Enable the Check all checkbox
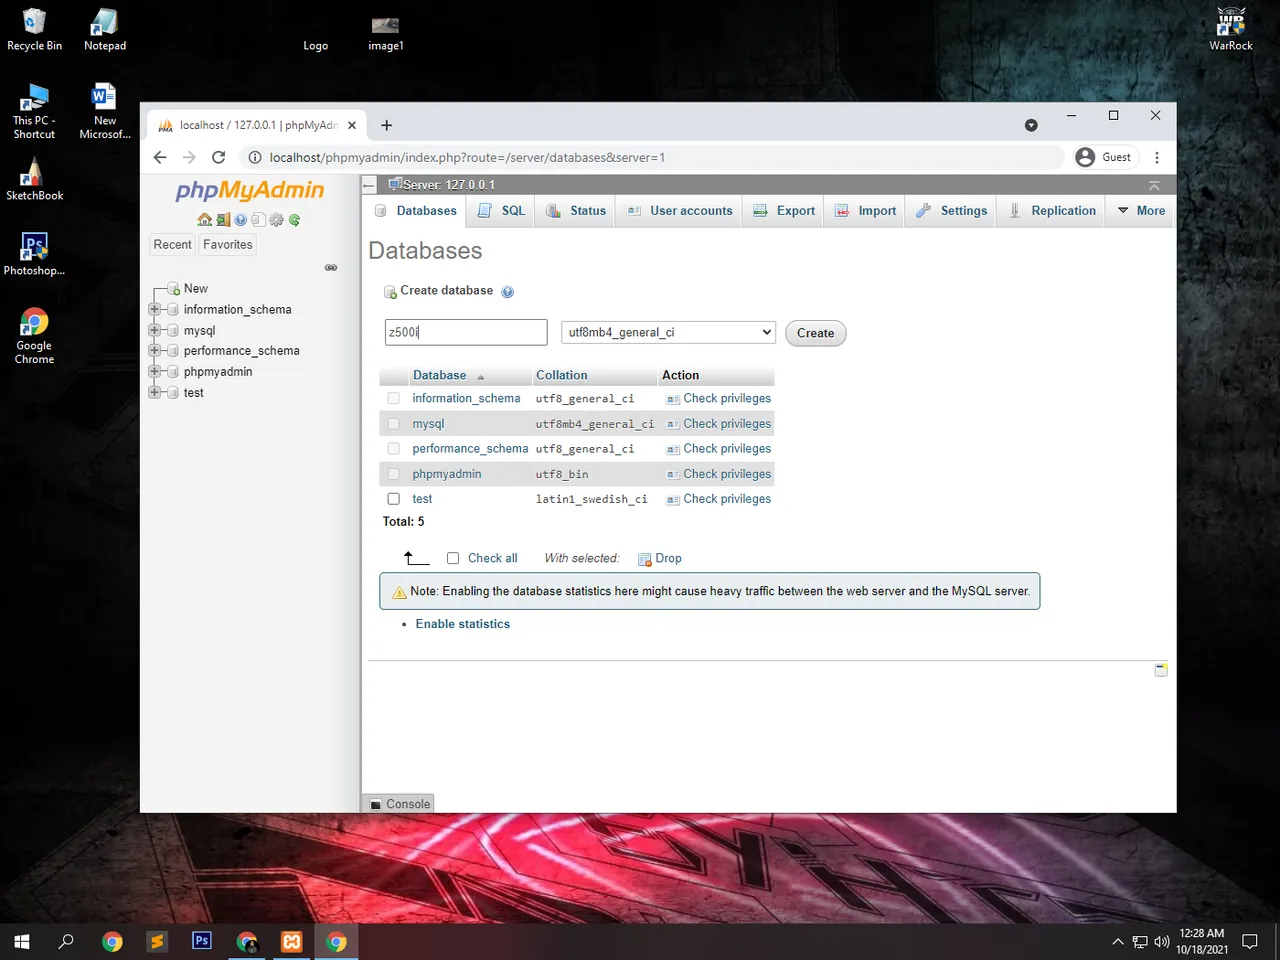The width and height of the screenshot is (1280, 960). (453, 558)
